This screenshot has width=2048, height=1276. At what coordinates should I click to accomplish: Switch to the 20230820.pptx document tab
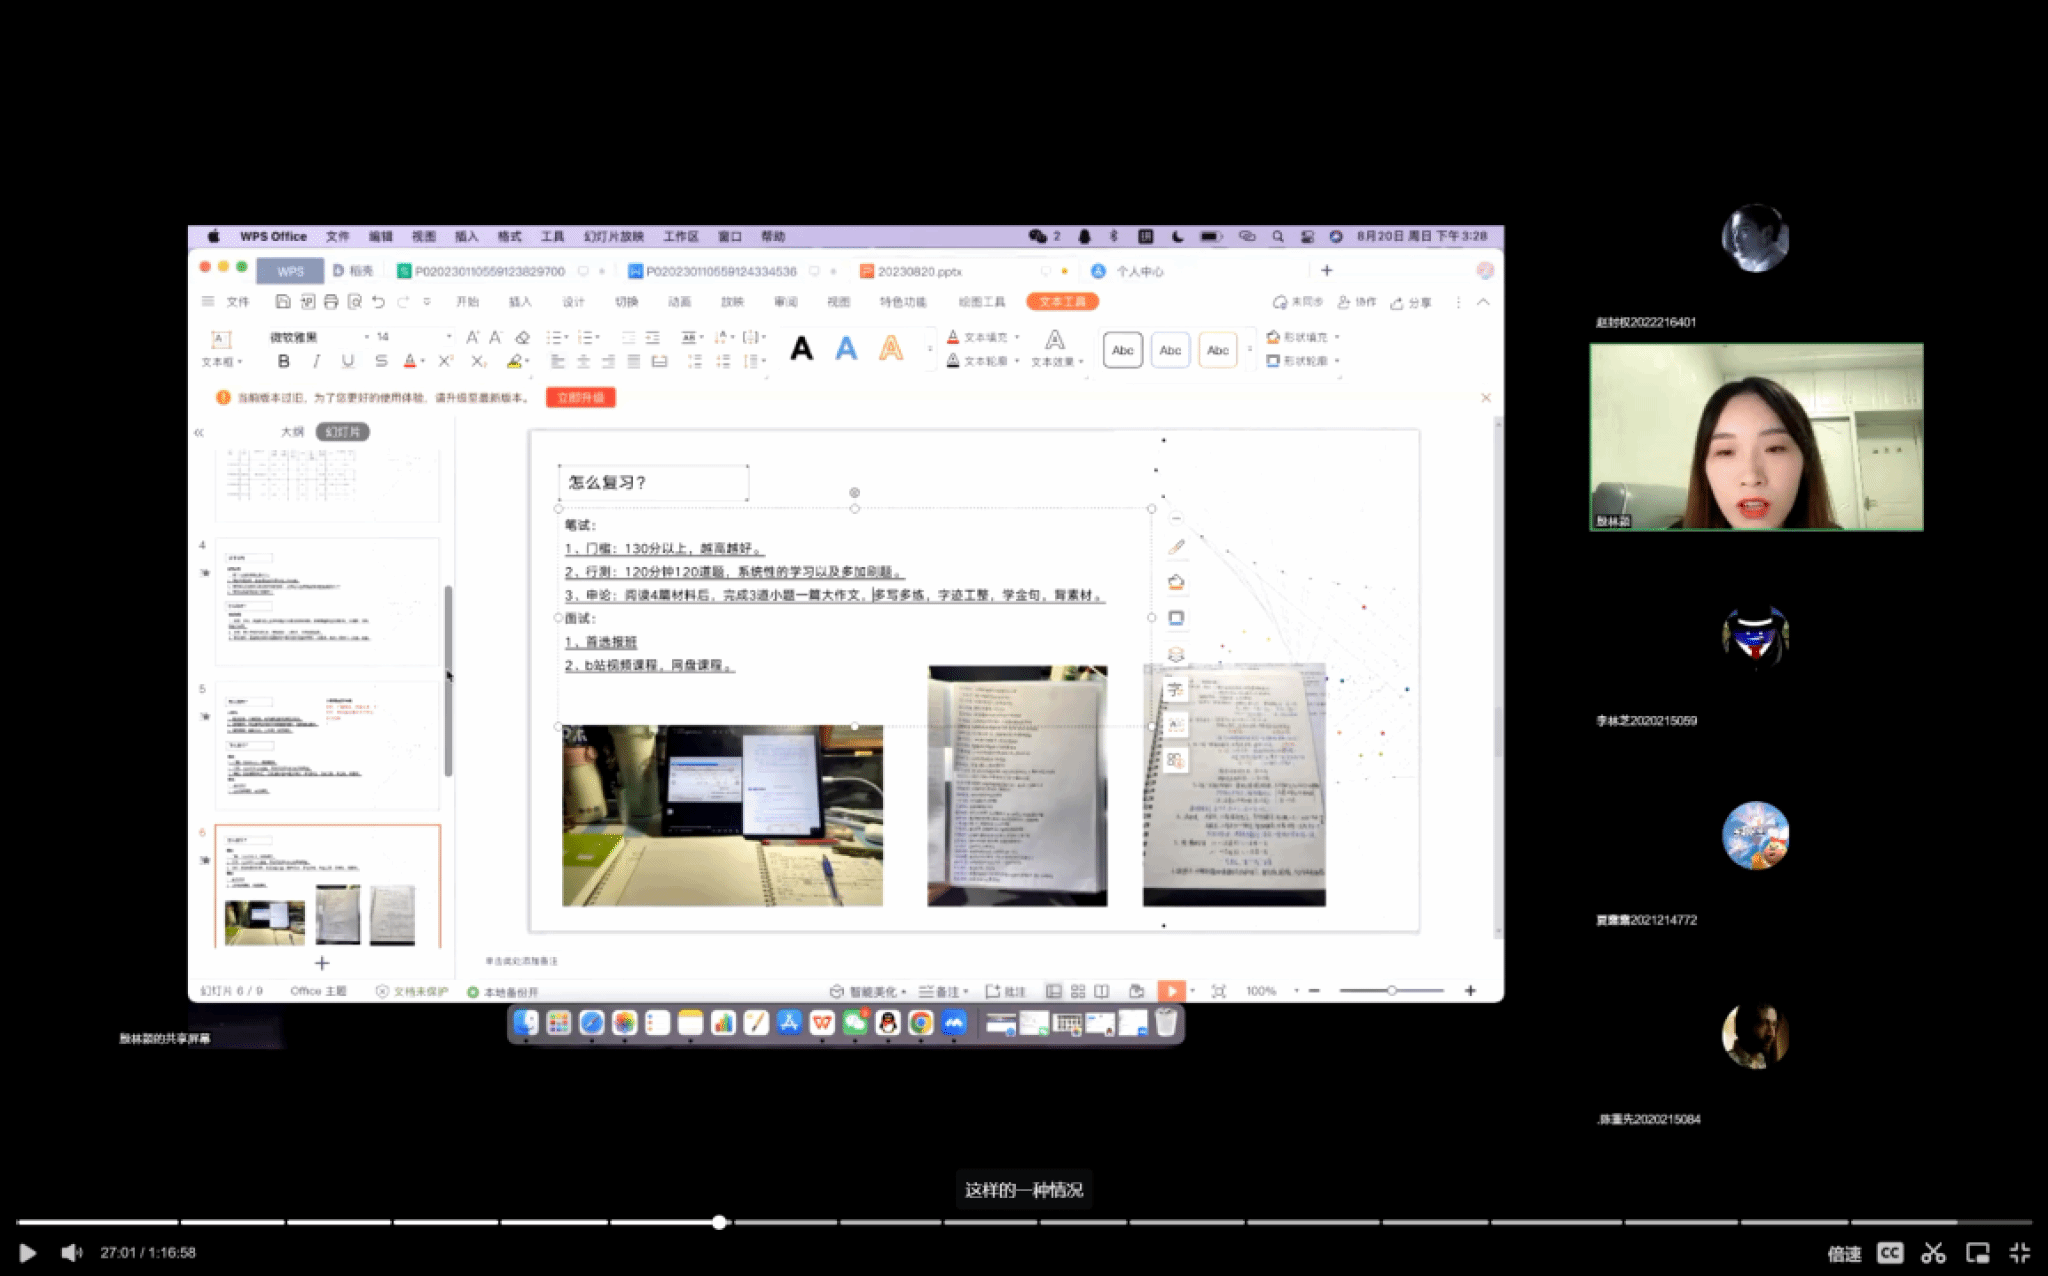point(918,271)
